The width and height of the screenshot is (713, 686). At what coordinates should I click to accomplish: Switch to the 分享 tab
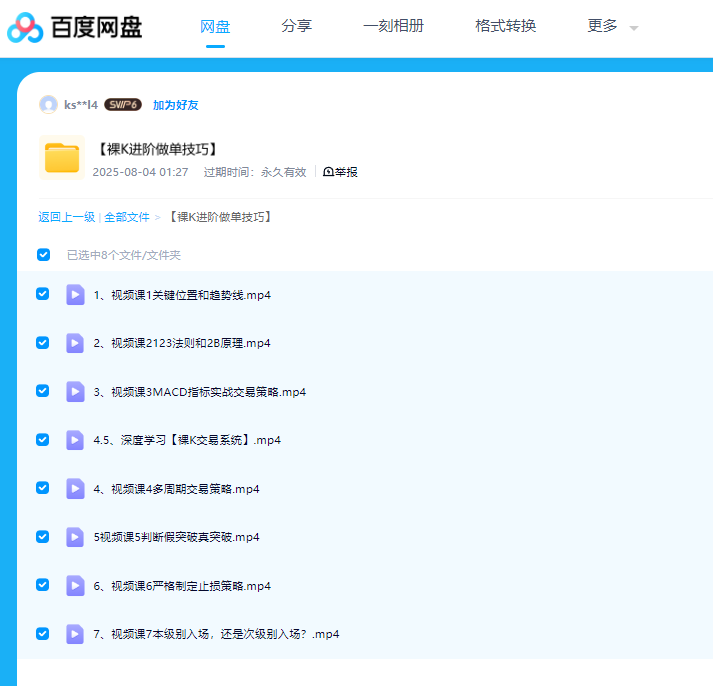tap(296, 26)
